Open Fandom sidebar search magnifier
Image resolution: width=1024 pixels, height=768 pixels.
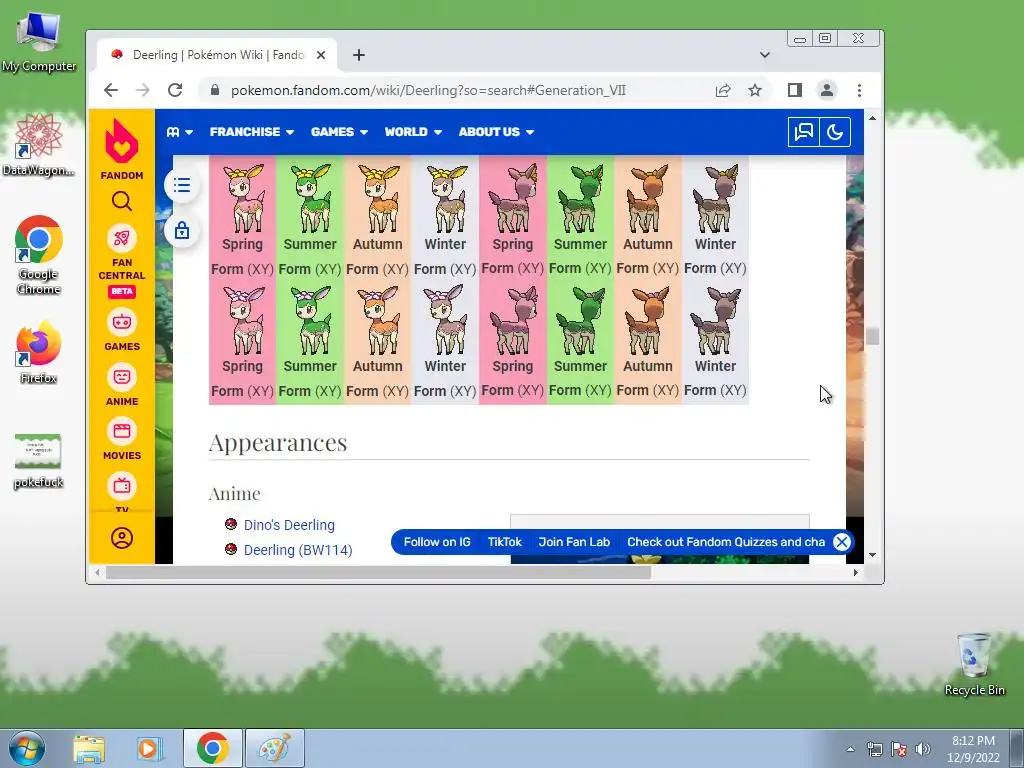121,201
